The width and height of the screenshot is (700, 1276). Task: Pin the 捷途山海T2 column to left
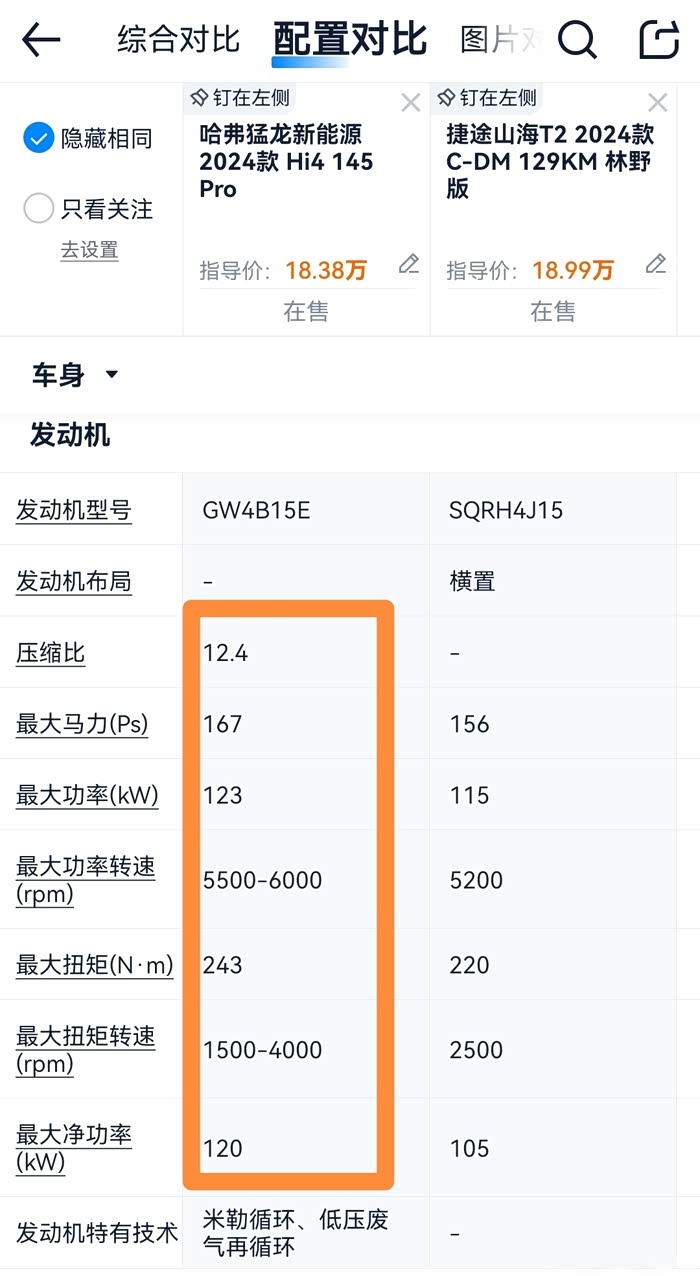pos(487,98)
